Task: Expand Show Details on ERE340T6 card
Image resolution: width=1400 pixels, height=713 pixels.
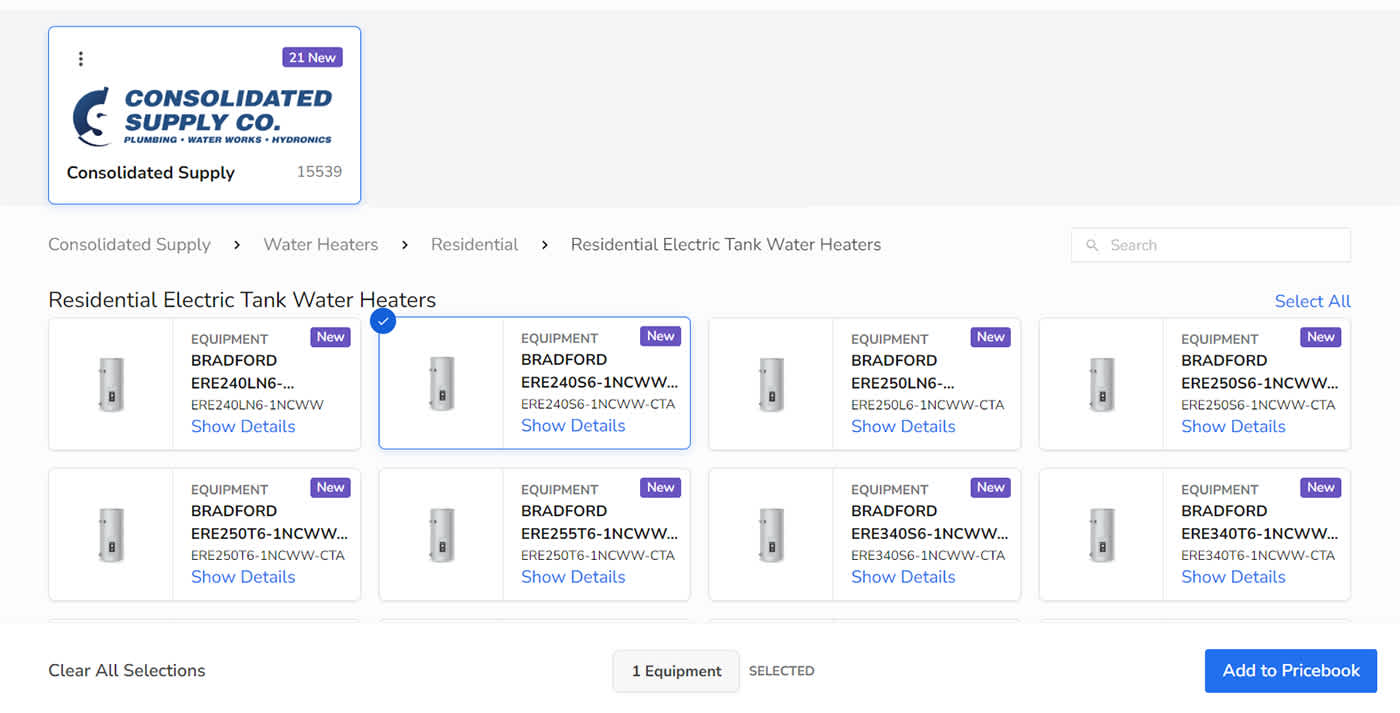Action: click(1233, 577)
